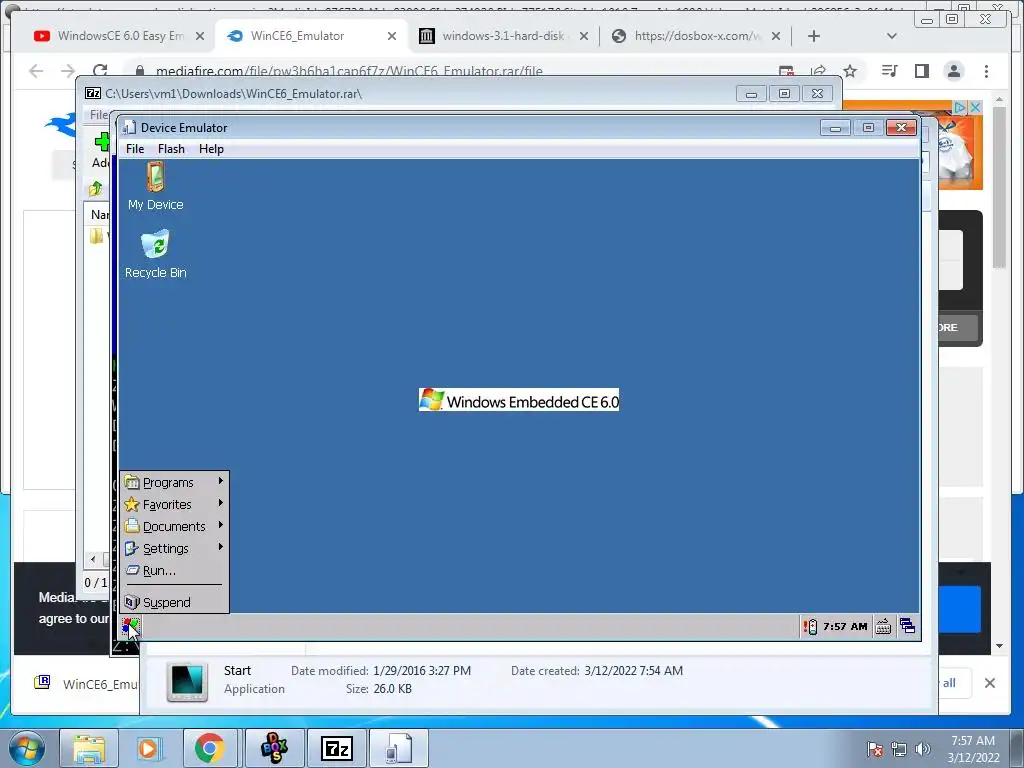Screen dimensions: 1024x768
Task: Open the Chrome tab search chevron
Action: coord(891,36)
